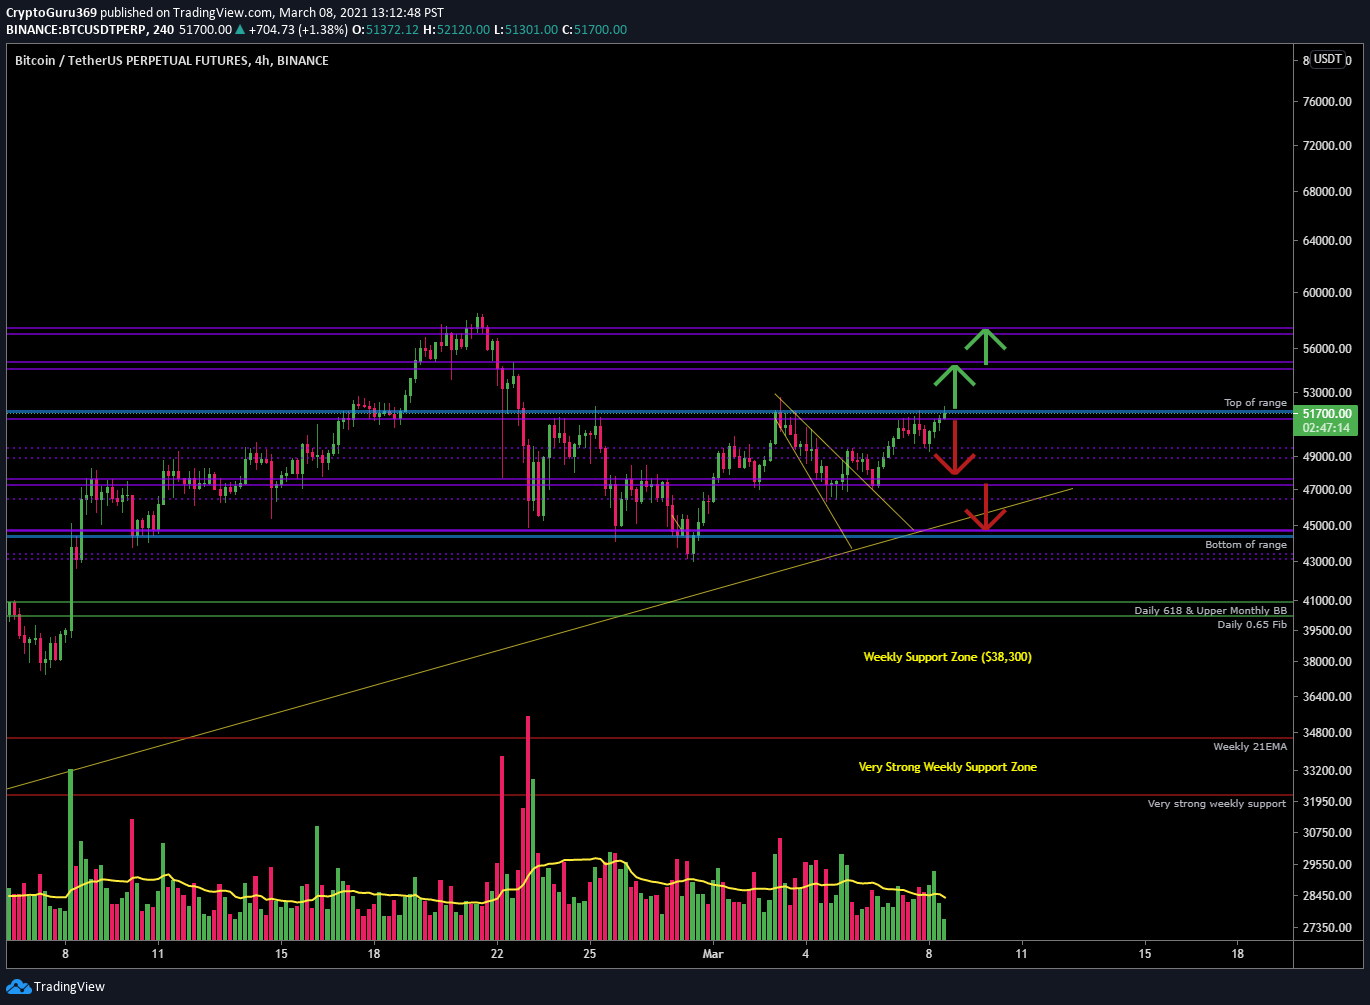The height and width of the screenshot is (1005, 1370).
Task: Click 47000.00 on the price axis
Action: coord(1325,490)
